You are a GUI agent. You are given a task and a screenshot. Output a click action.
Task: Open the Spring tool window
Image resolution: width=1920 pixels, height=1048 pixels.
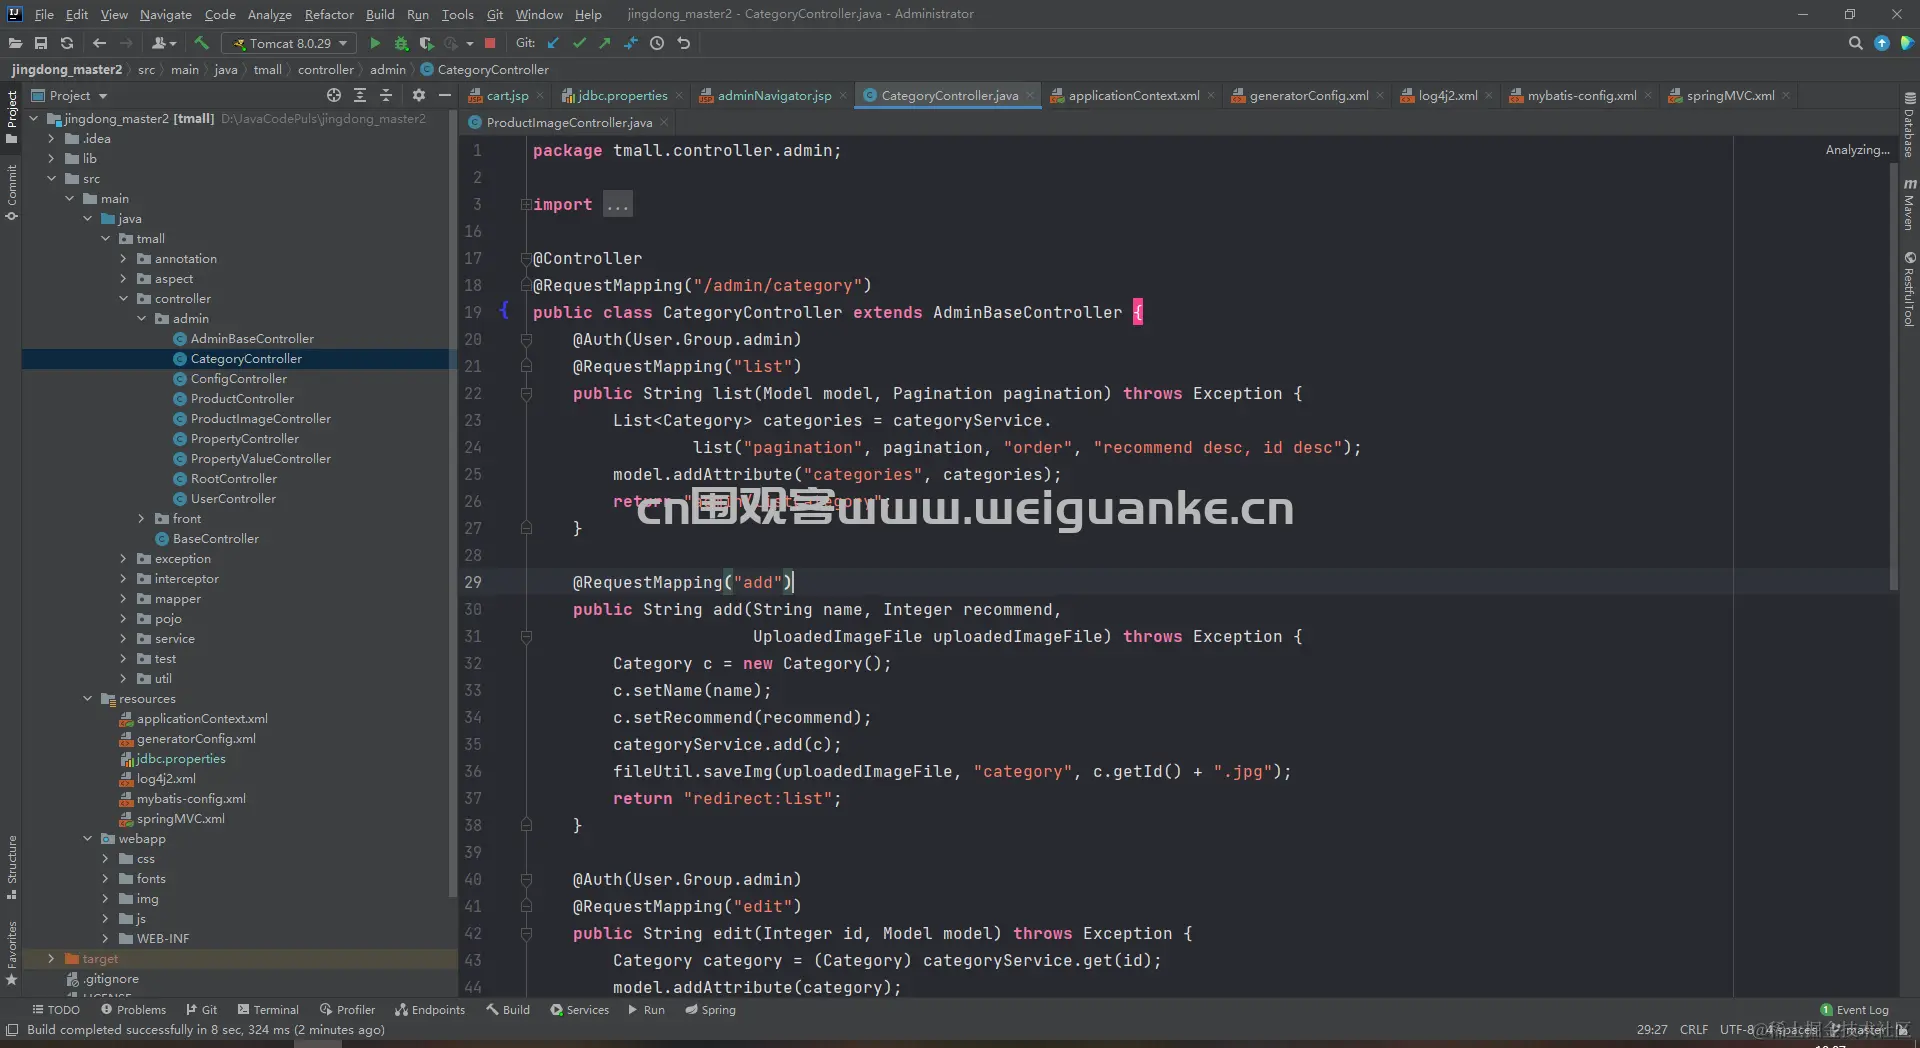click(x=710, y=1010)
